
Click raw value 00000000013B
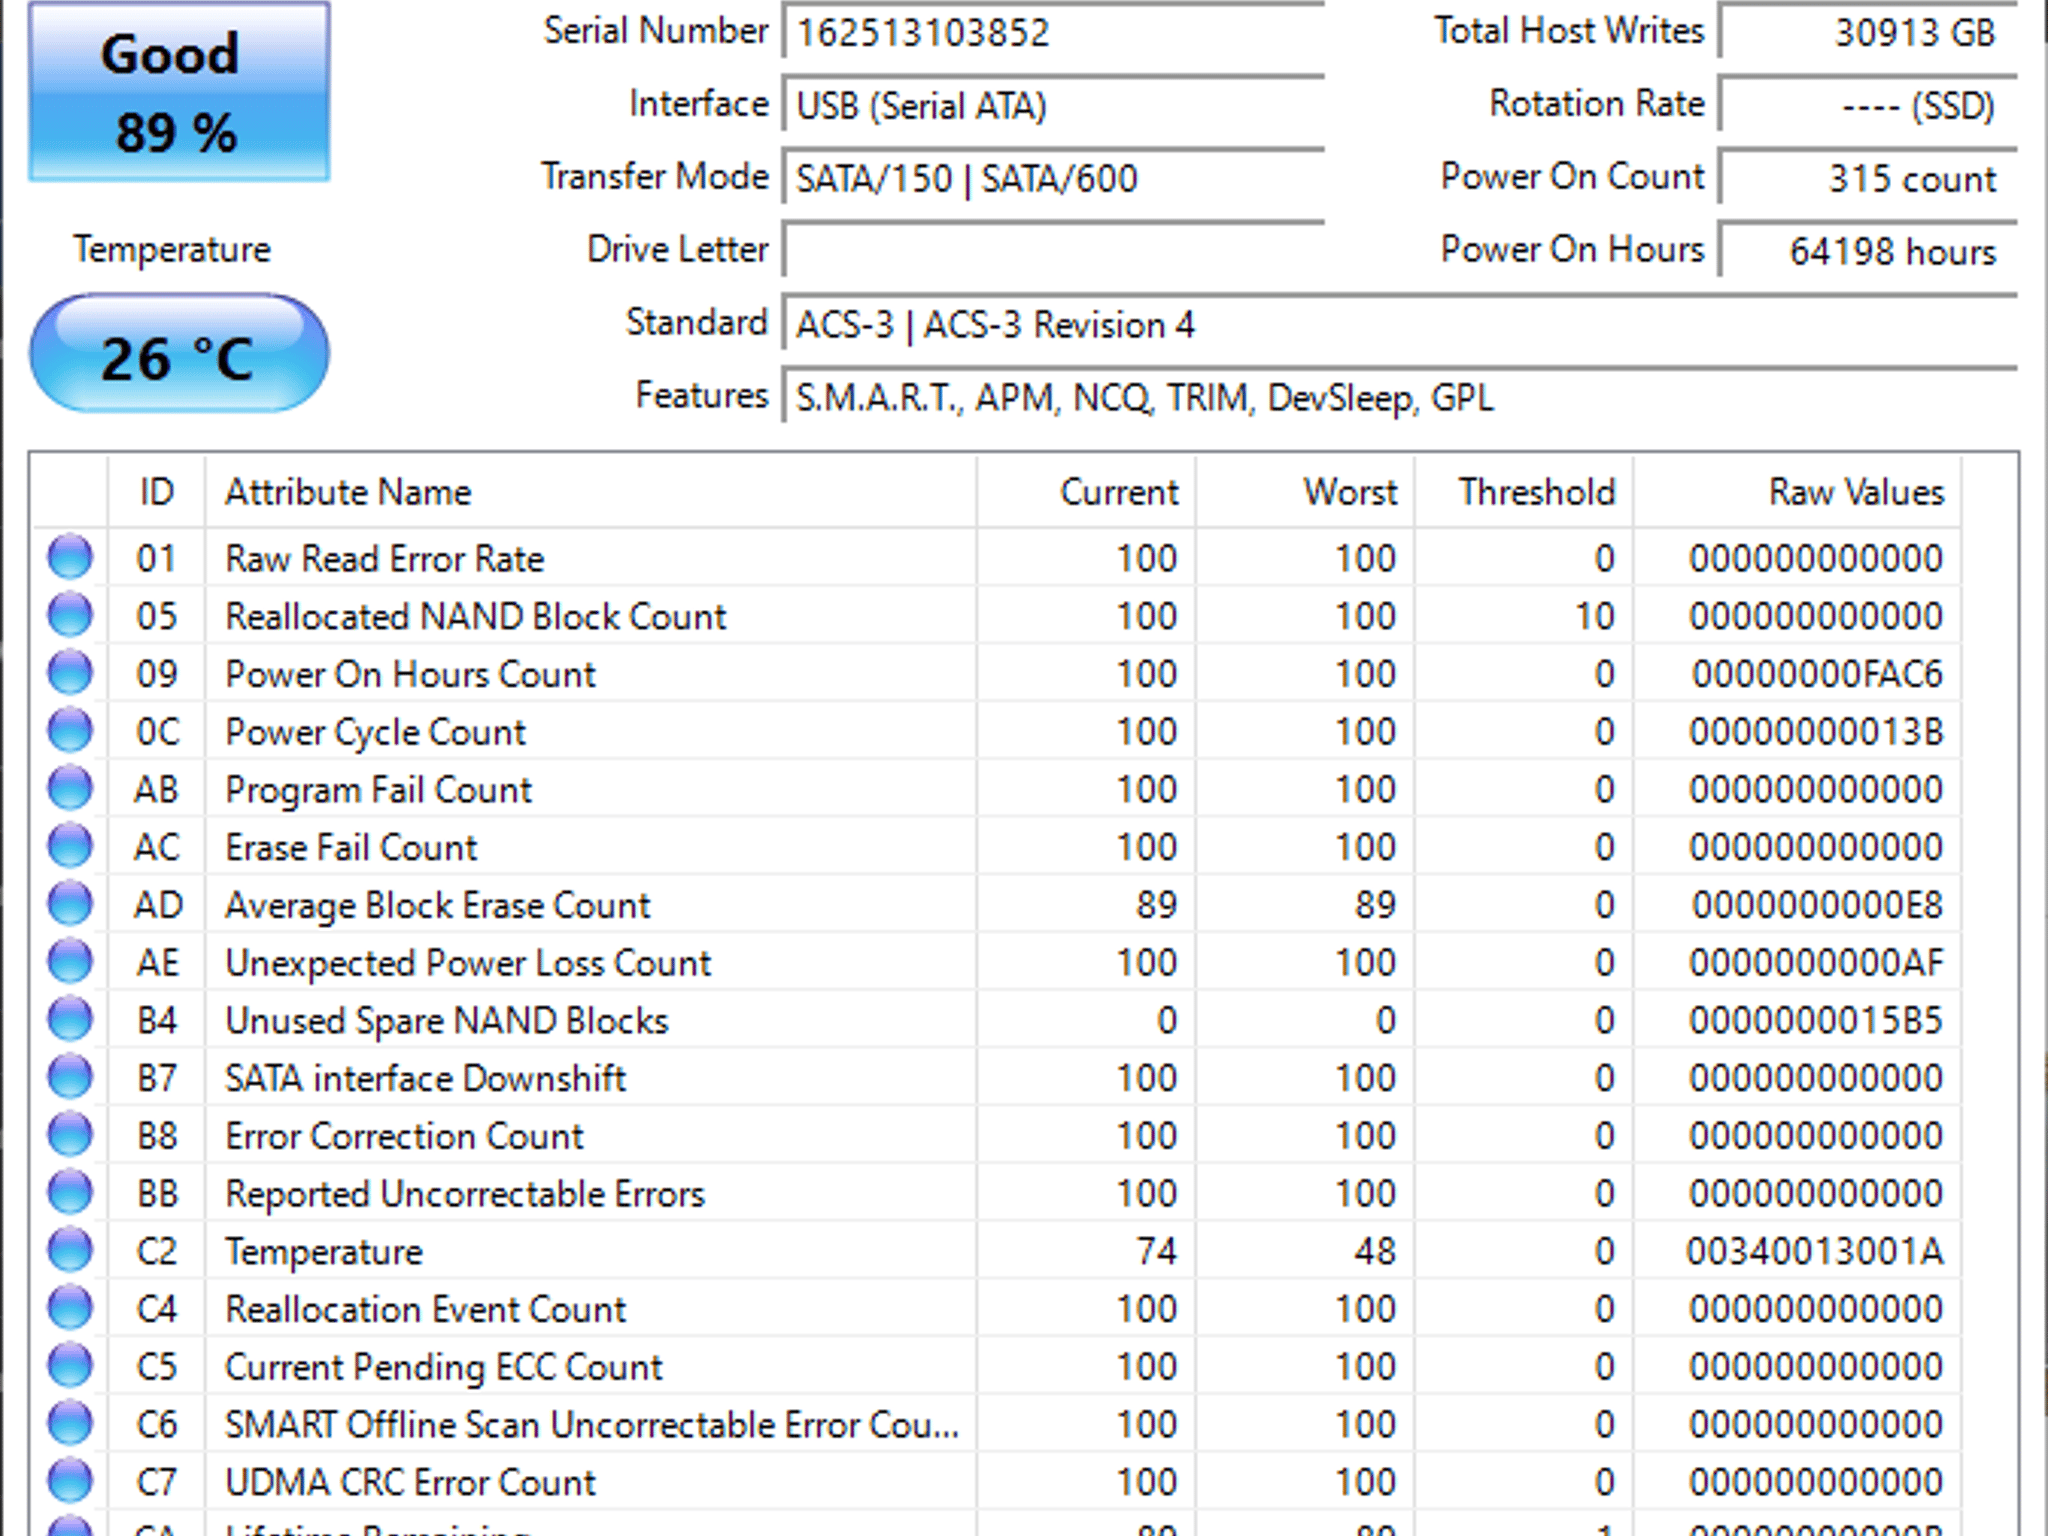point(1817,732)
